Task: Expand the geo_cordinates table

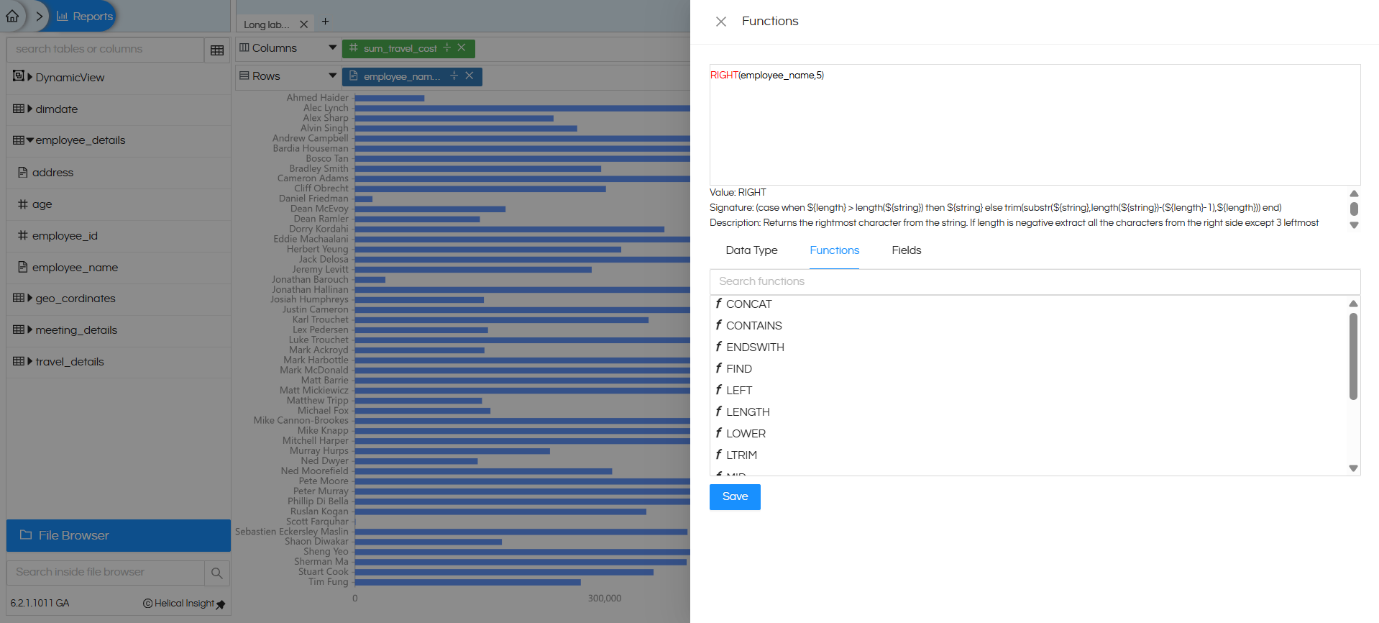Action: 31,298
